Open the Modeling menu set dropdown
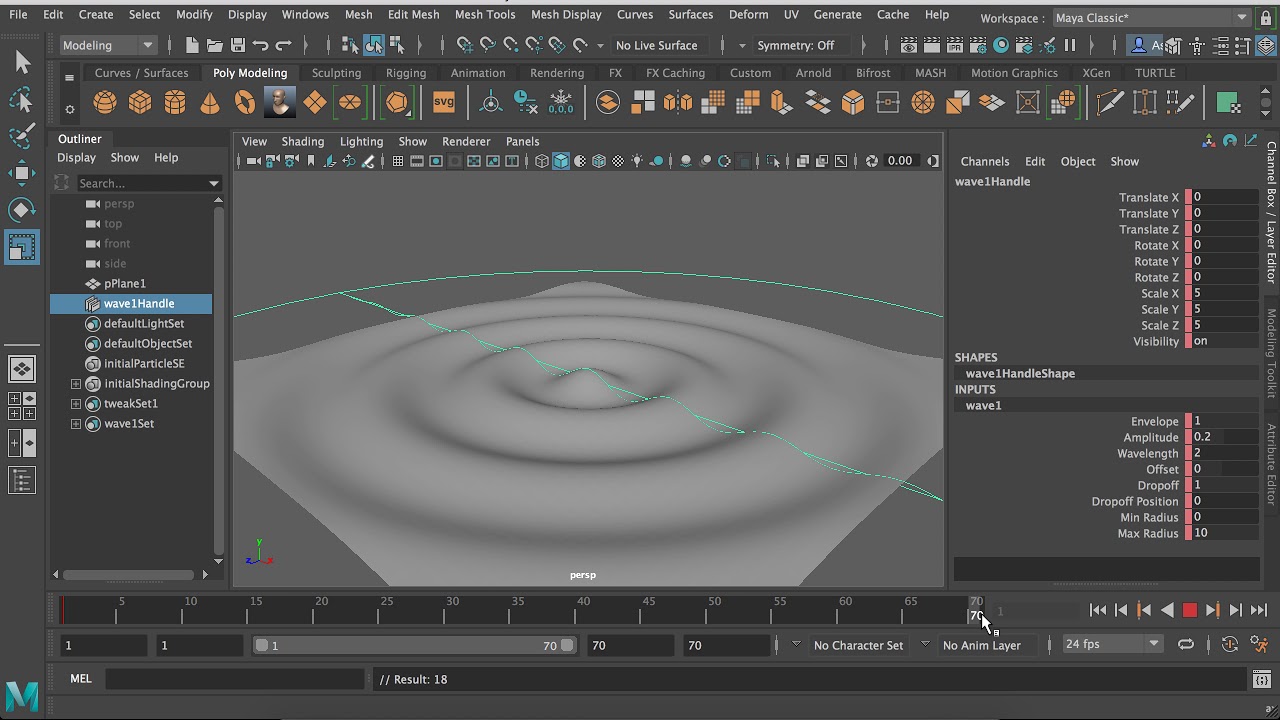Viewport: 1280px width, 720px height. (107, 45)
